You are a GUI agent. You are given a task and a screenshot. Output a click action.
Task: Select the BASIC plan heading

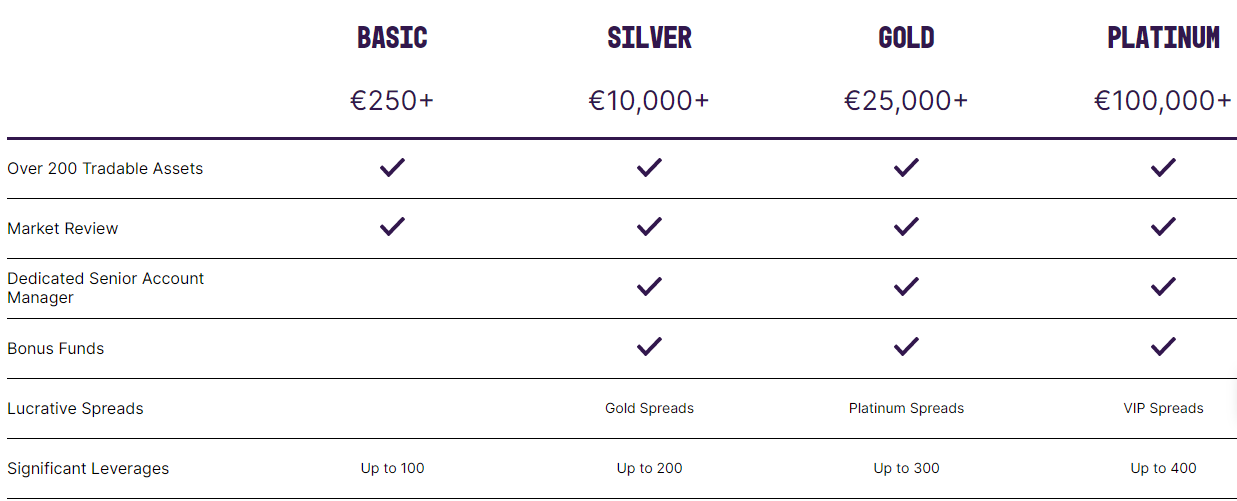pyautogui.click(x=392, y=38)
